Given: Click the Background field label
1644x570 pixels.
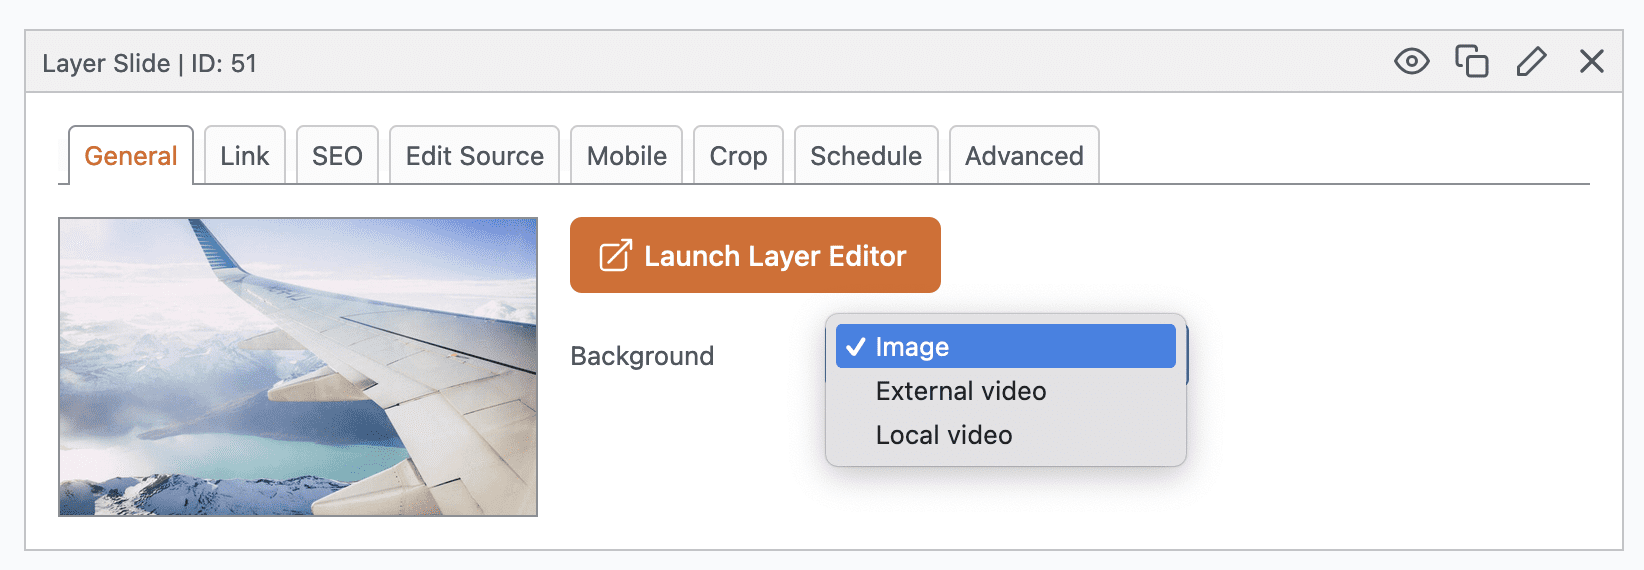Looking at the screenshot, I should click(642, 356).
